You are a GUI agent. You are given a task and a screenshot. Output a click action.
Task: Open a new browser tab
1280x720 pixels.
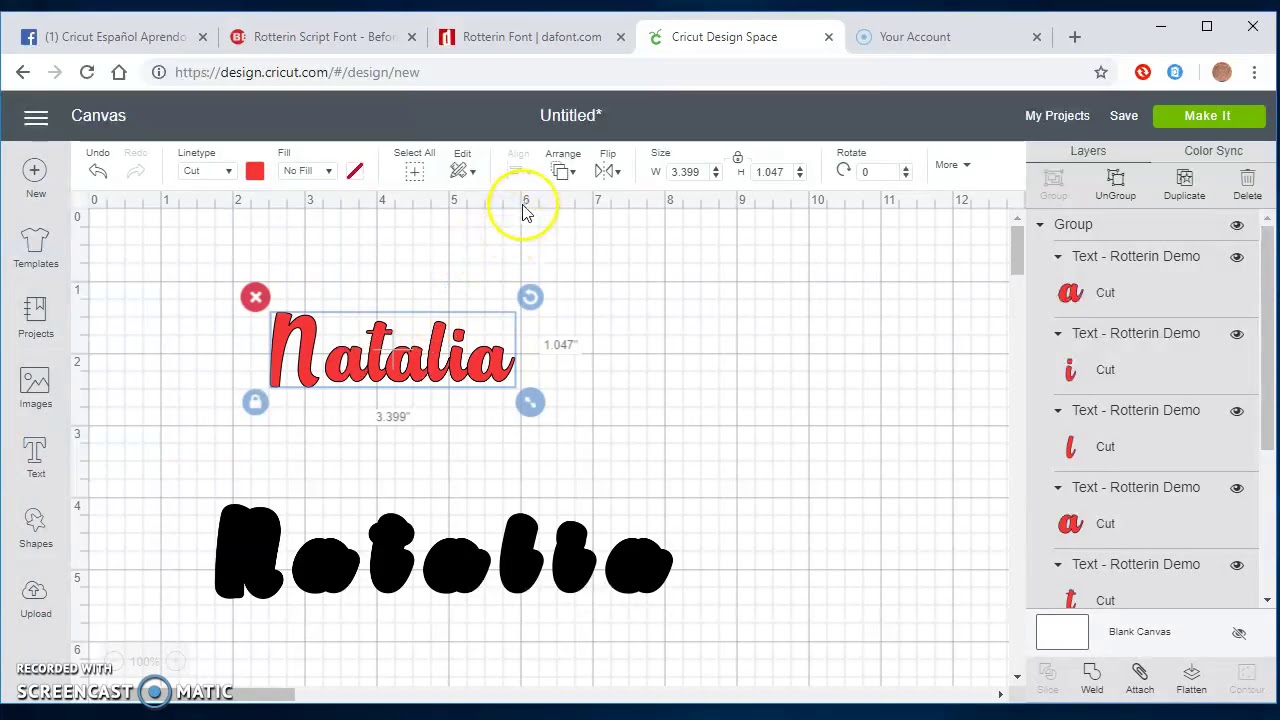(x=1075, y=37)
